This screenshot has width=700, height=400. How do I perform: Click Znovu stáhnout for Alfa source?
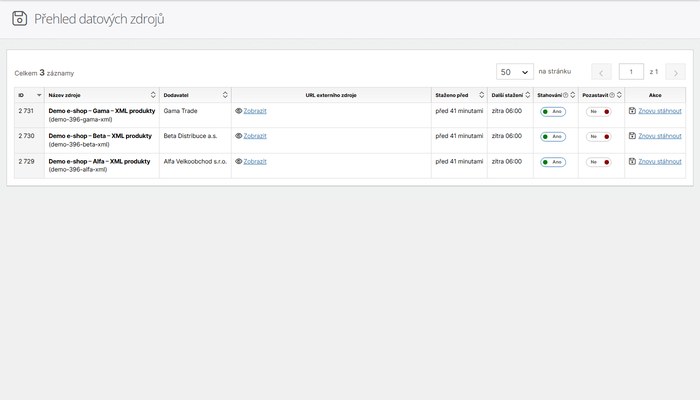660,161
